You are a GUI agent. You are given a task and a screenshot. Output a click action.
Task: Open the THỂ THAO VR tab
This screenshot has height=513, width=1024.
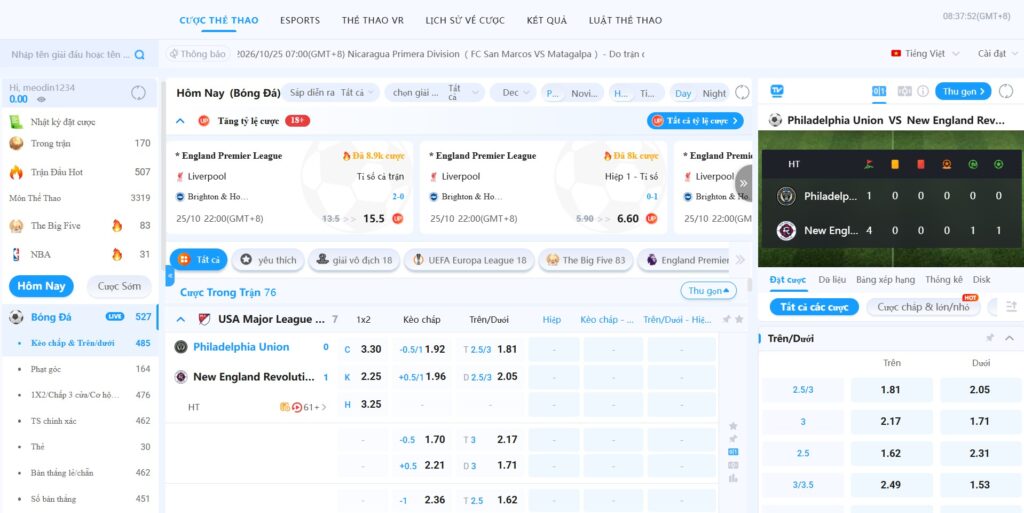point(372,20)
